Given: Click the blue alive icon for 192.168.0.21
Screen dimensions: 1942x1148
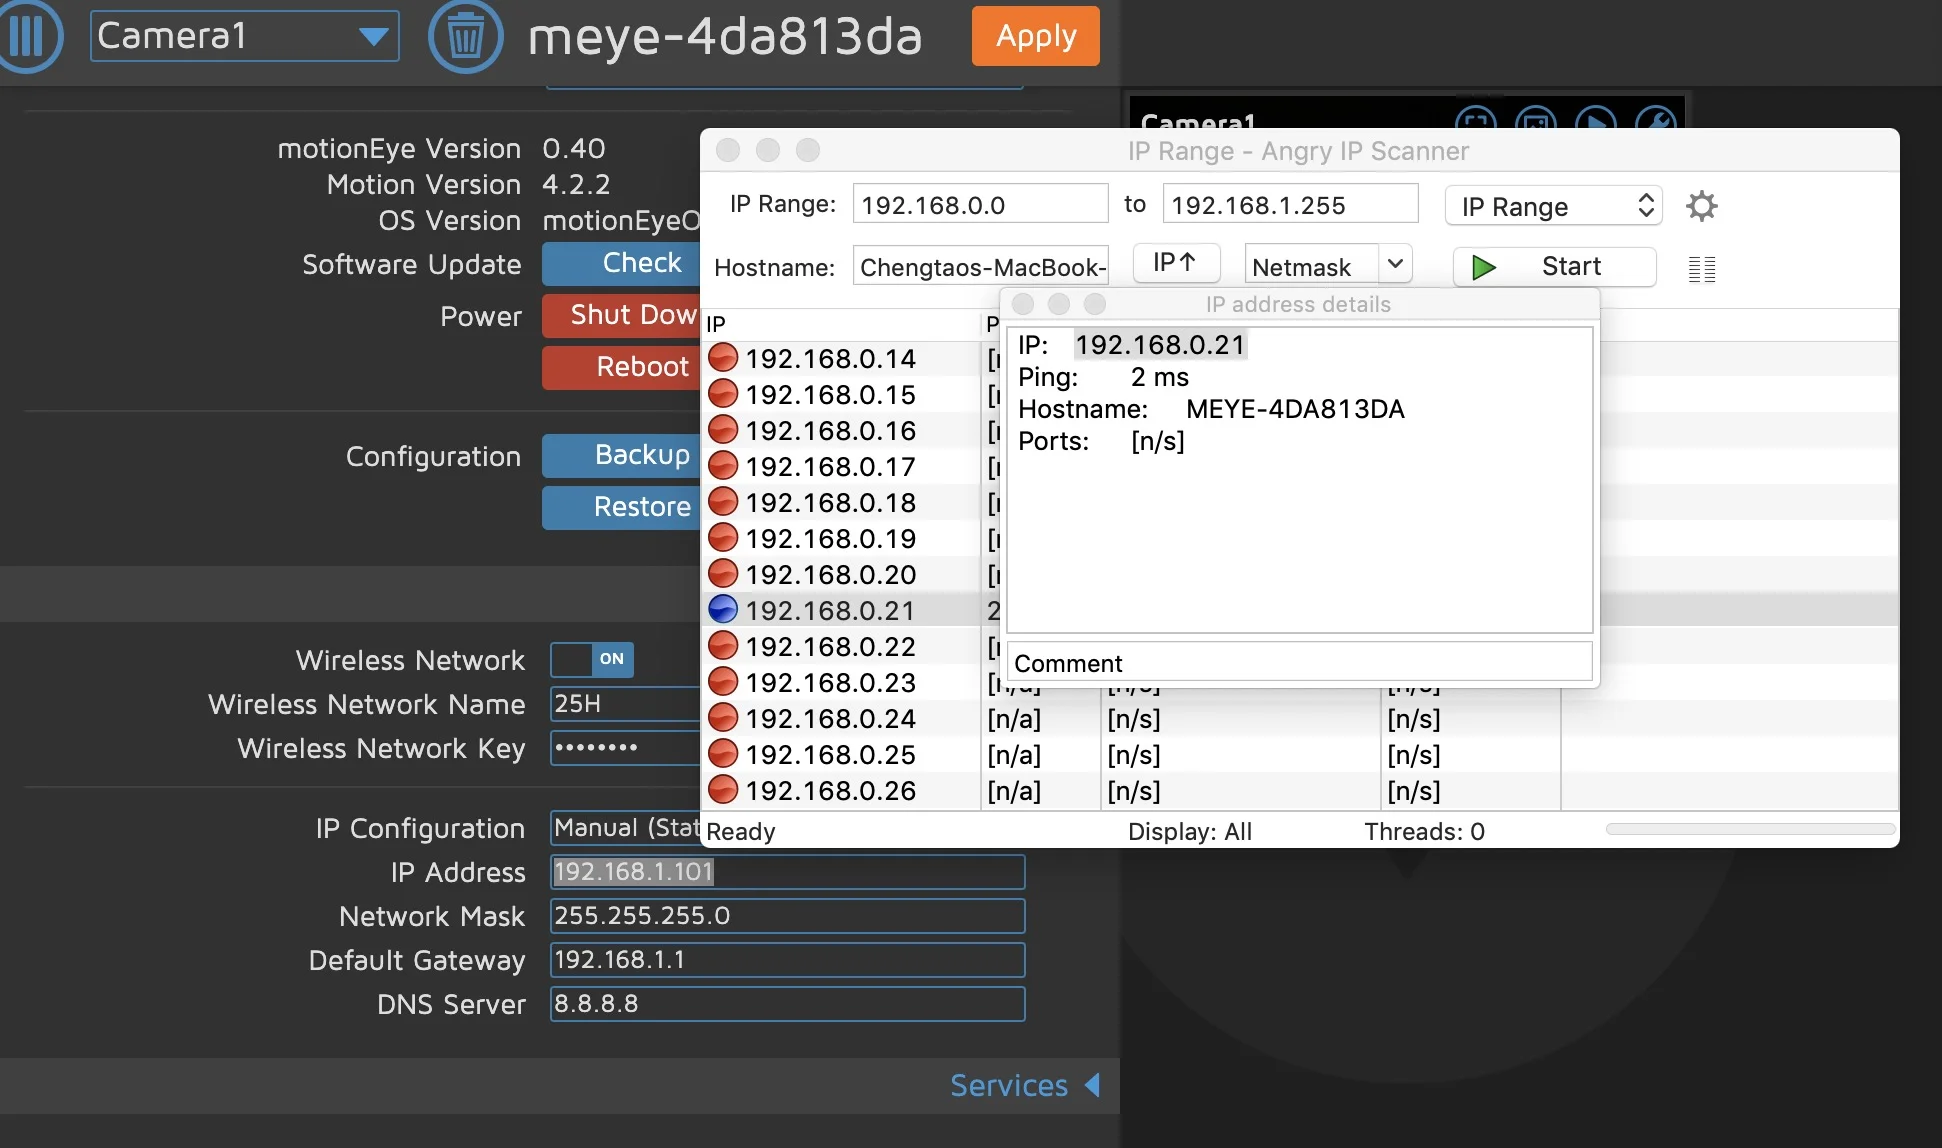Looking at the screenshot, I should coord(723,610).
